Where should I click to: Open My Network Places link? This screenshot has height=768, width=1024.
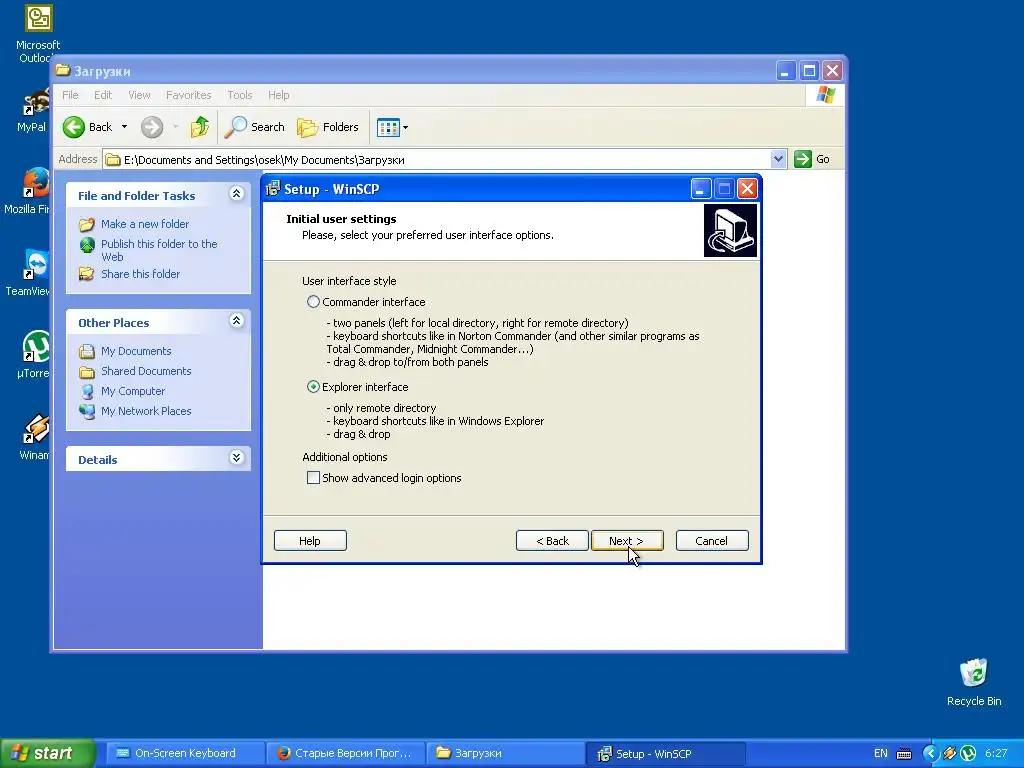pyautogui.click(x=146, y=411)
